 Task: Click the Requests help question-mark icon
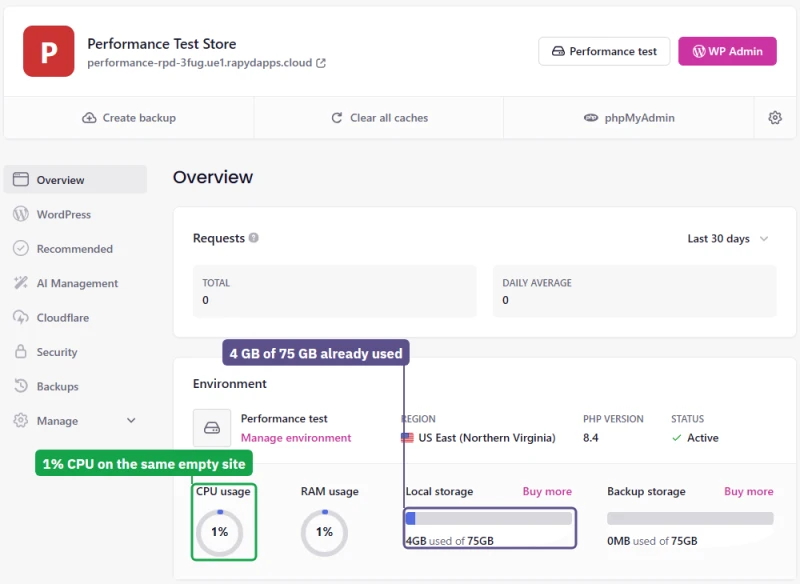pyautogui.click(x=254, y=238)
